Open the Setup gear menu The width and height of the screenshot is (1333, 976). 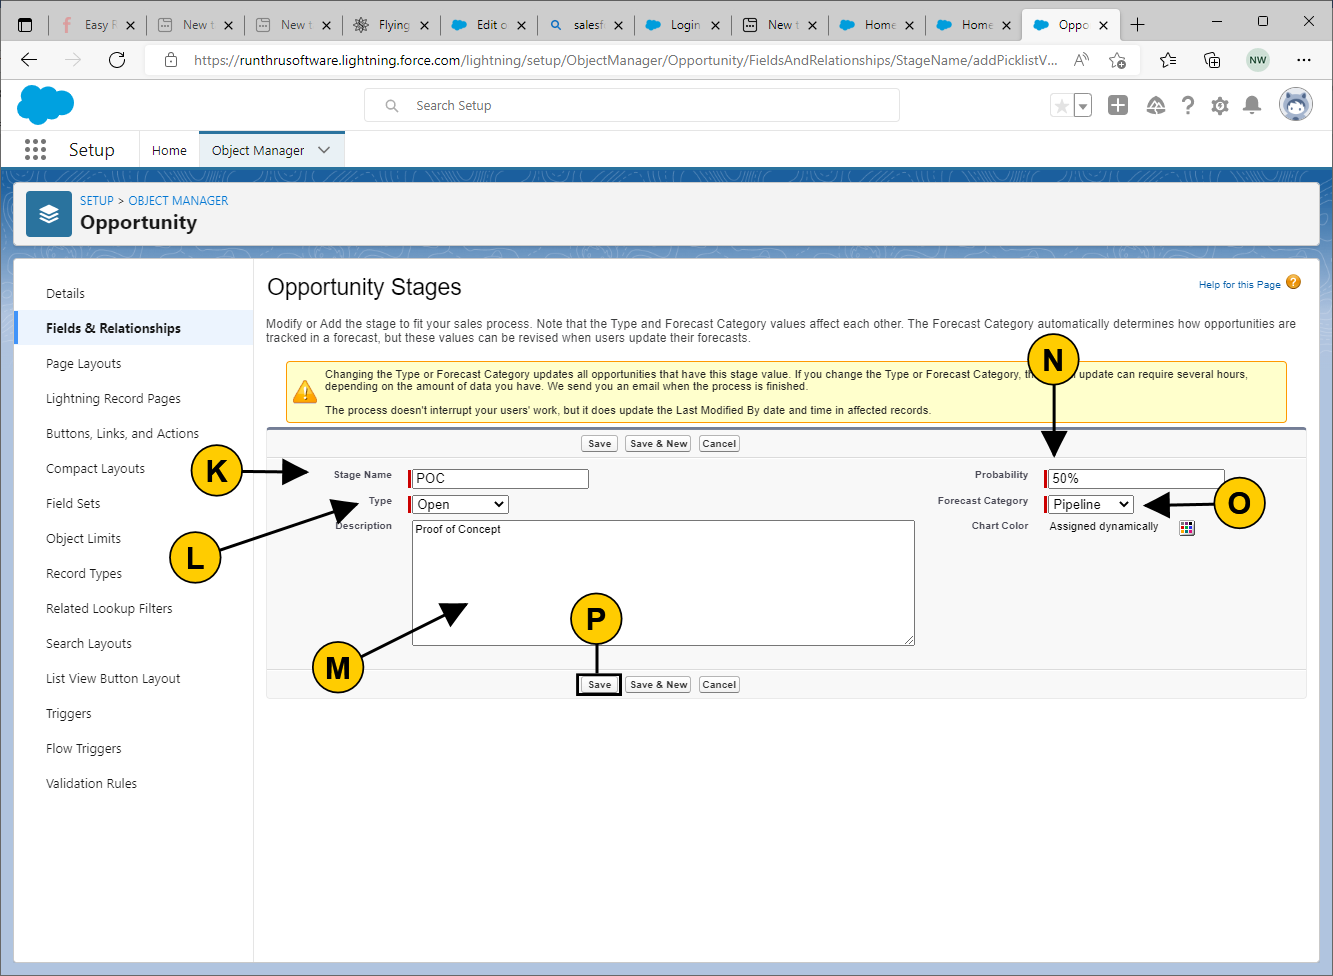pos(1220,105)
